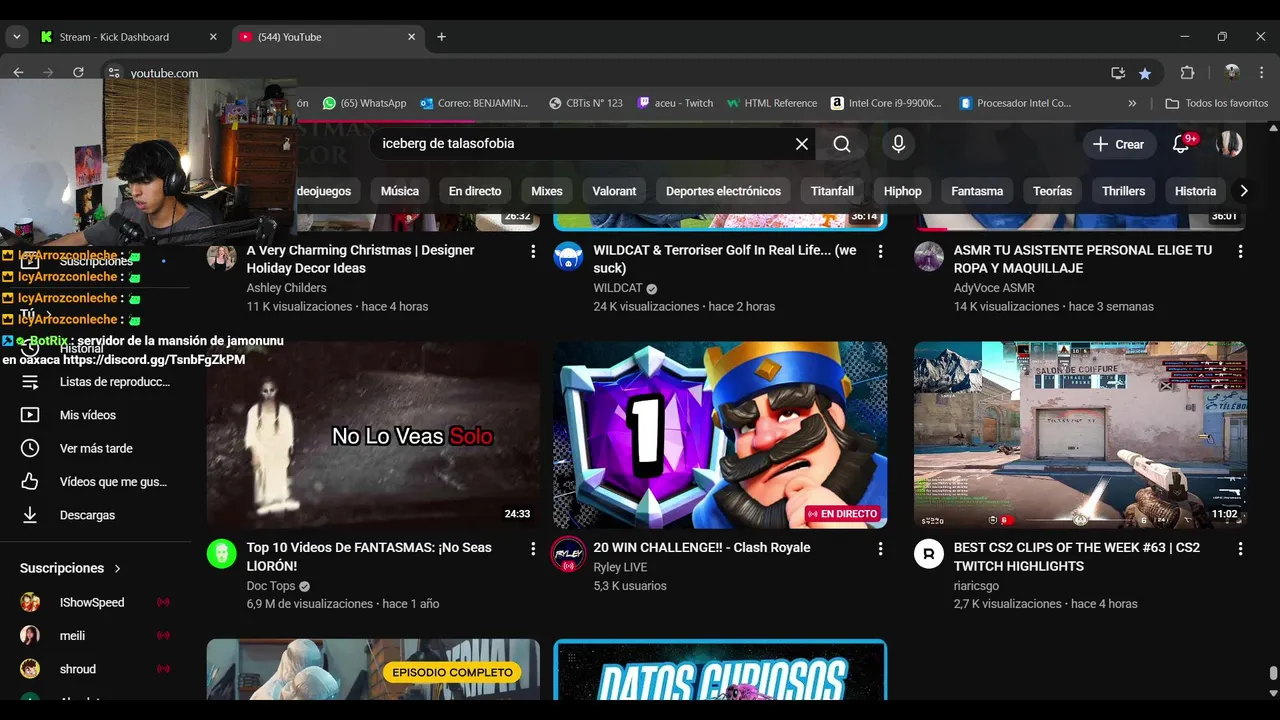The image size is (1280, 720).
Task: Open the Clash Royale live thumbnail
Action: coord(720,435)
